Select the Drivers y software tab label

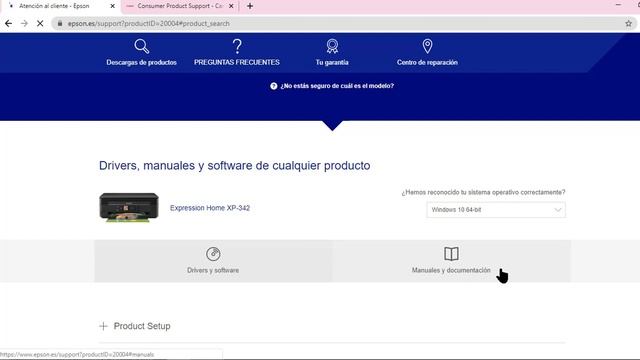pyautogui.click(x=213, y=270)
